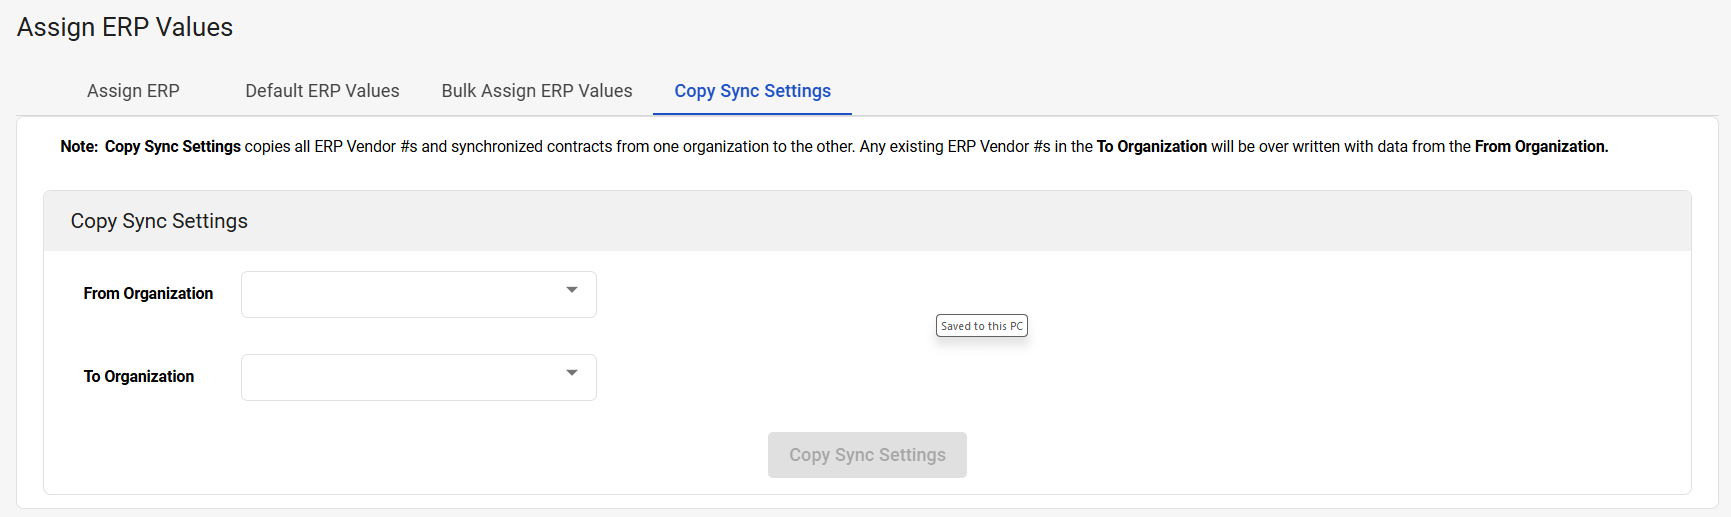Click bold From Organization. ending the note
Image resolution: width=1731 pixels, height=517 pixels.
tap(1541, 146)
